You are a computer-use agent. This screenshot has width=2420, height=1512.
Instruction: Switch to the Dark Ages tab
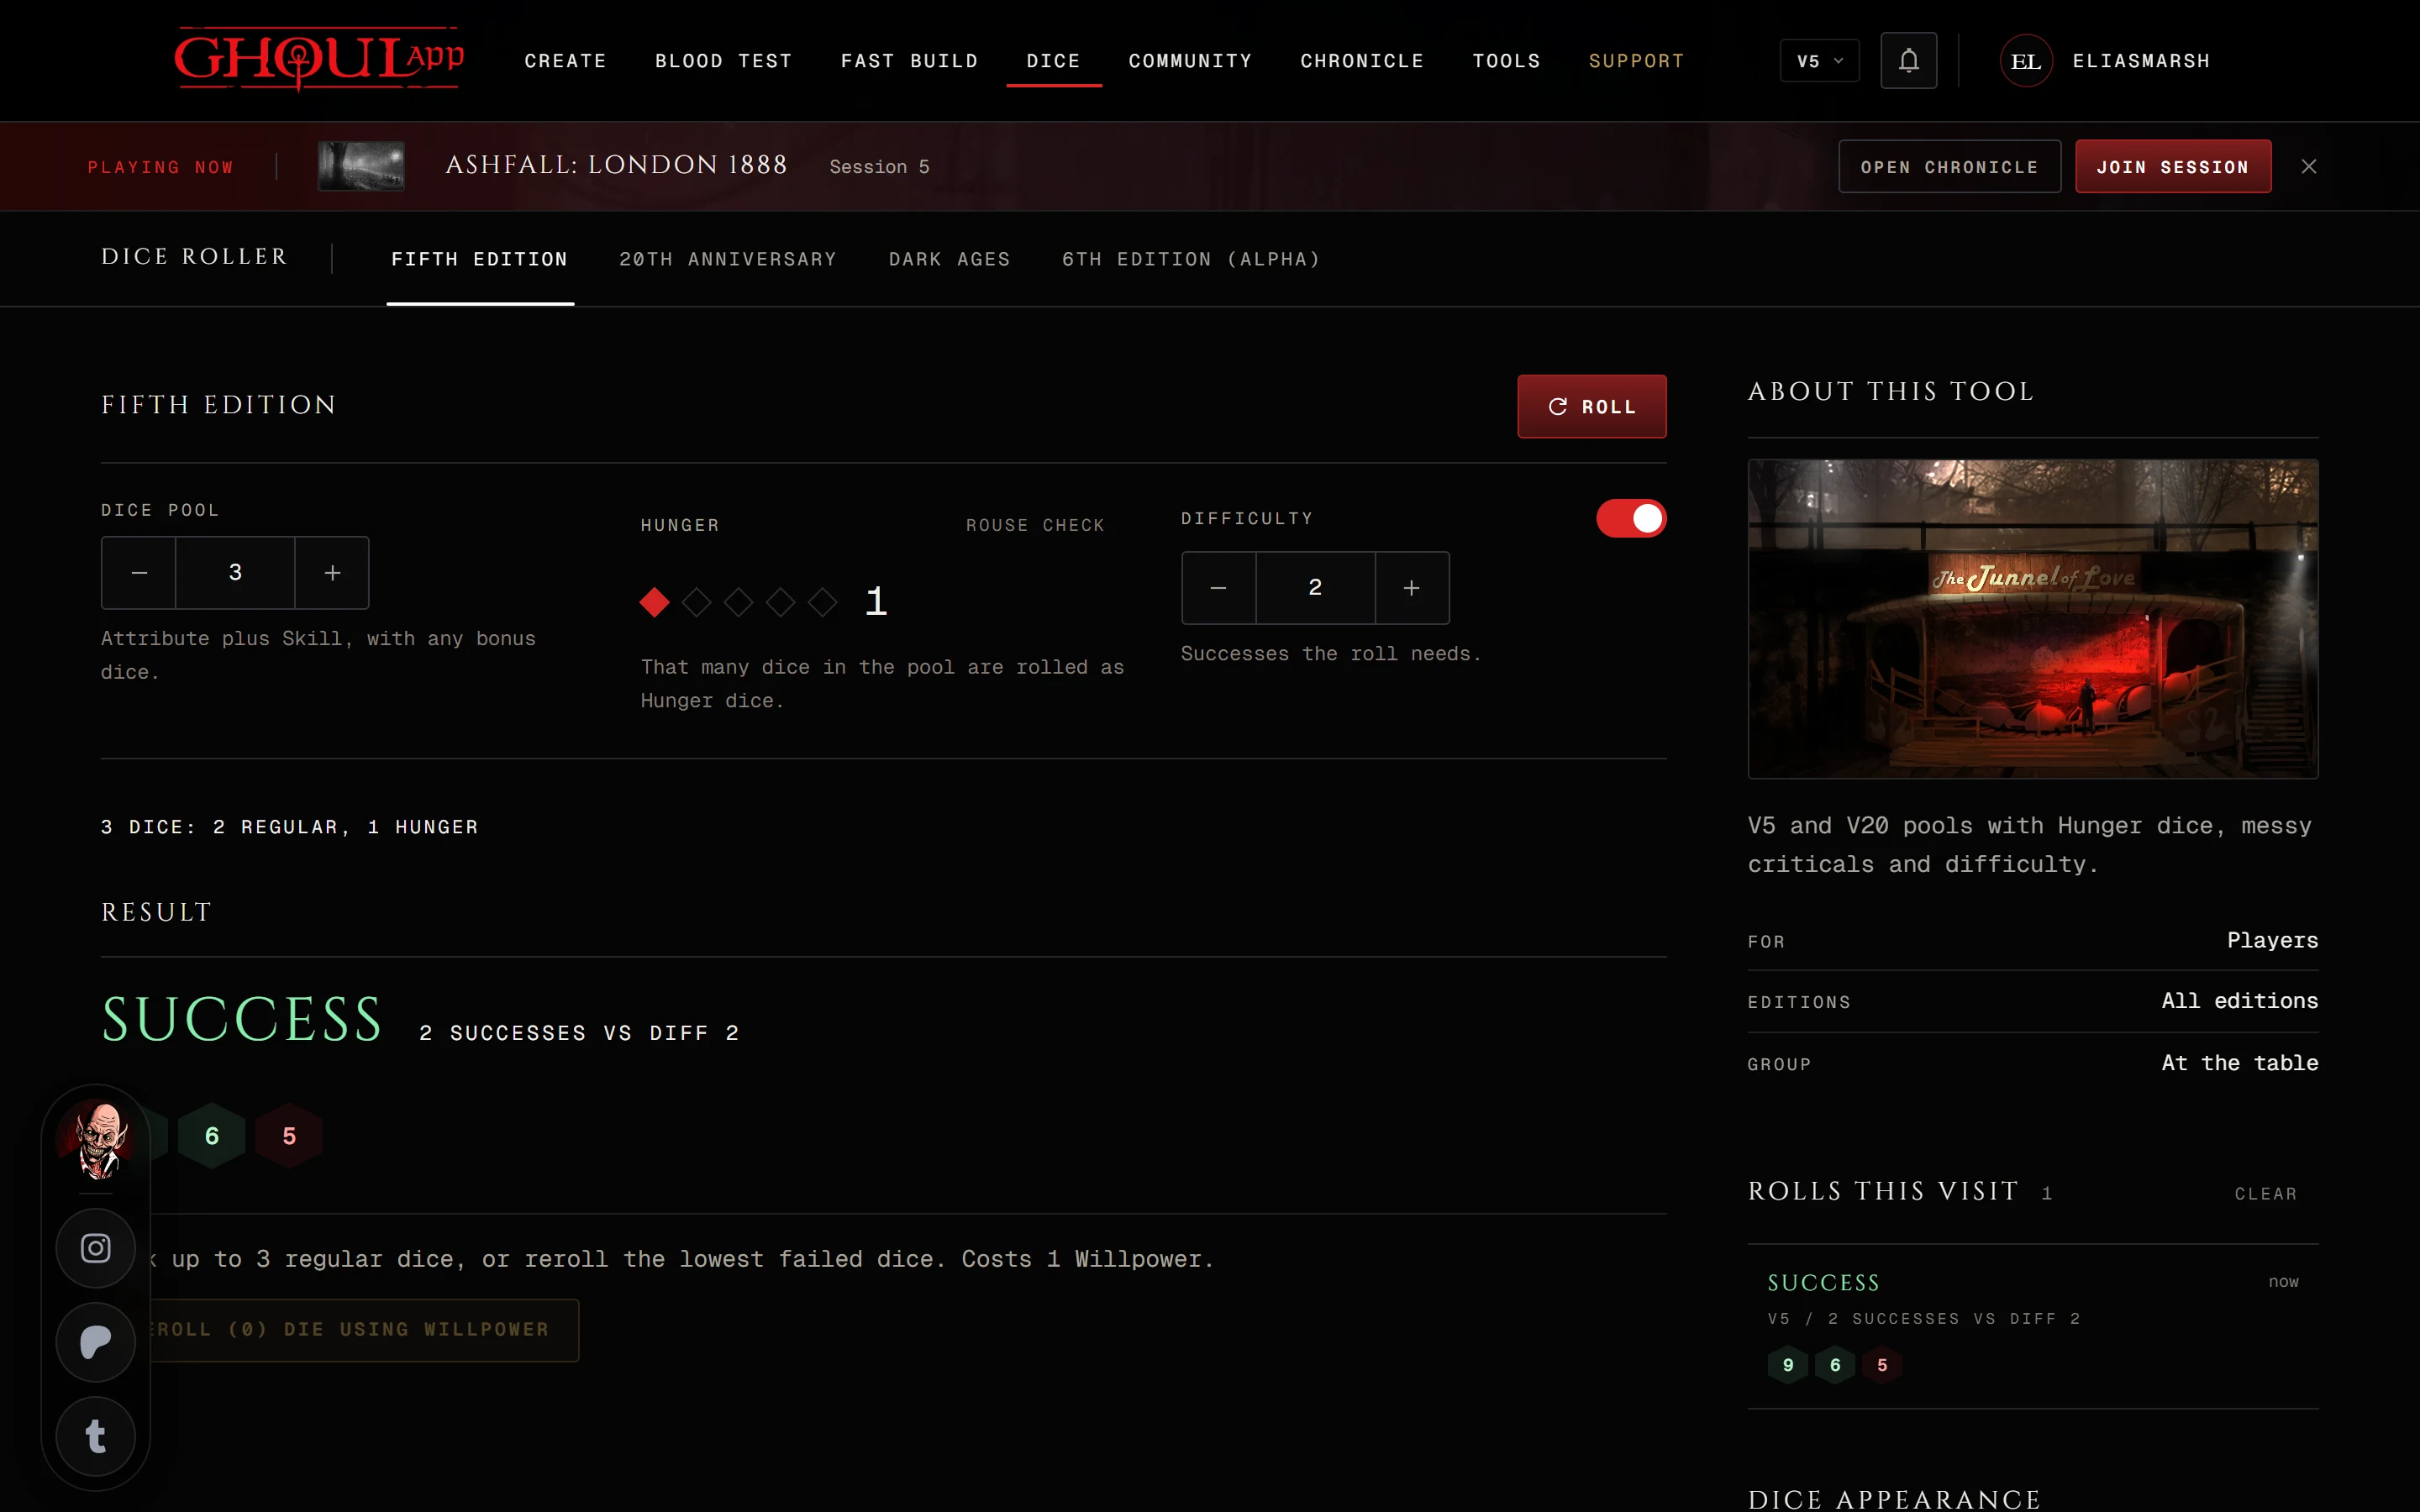[950, 259]
